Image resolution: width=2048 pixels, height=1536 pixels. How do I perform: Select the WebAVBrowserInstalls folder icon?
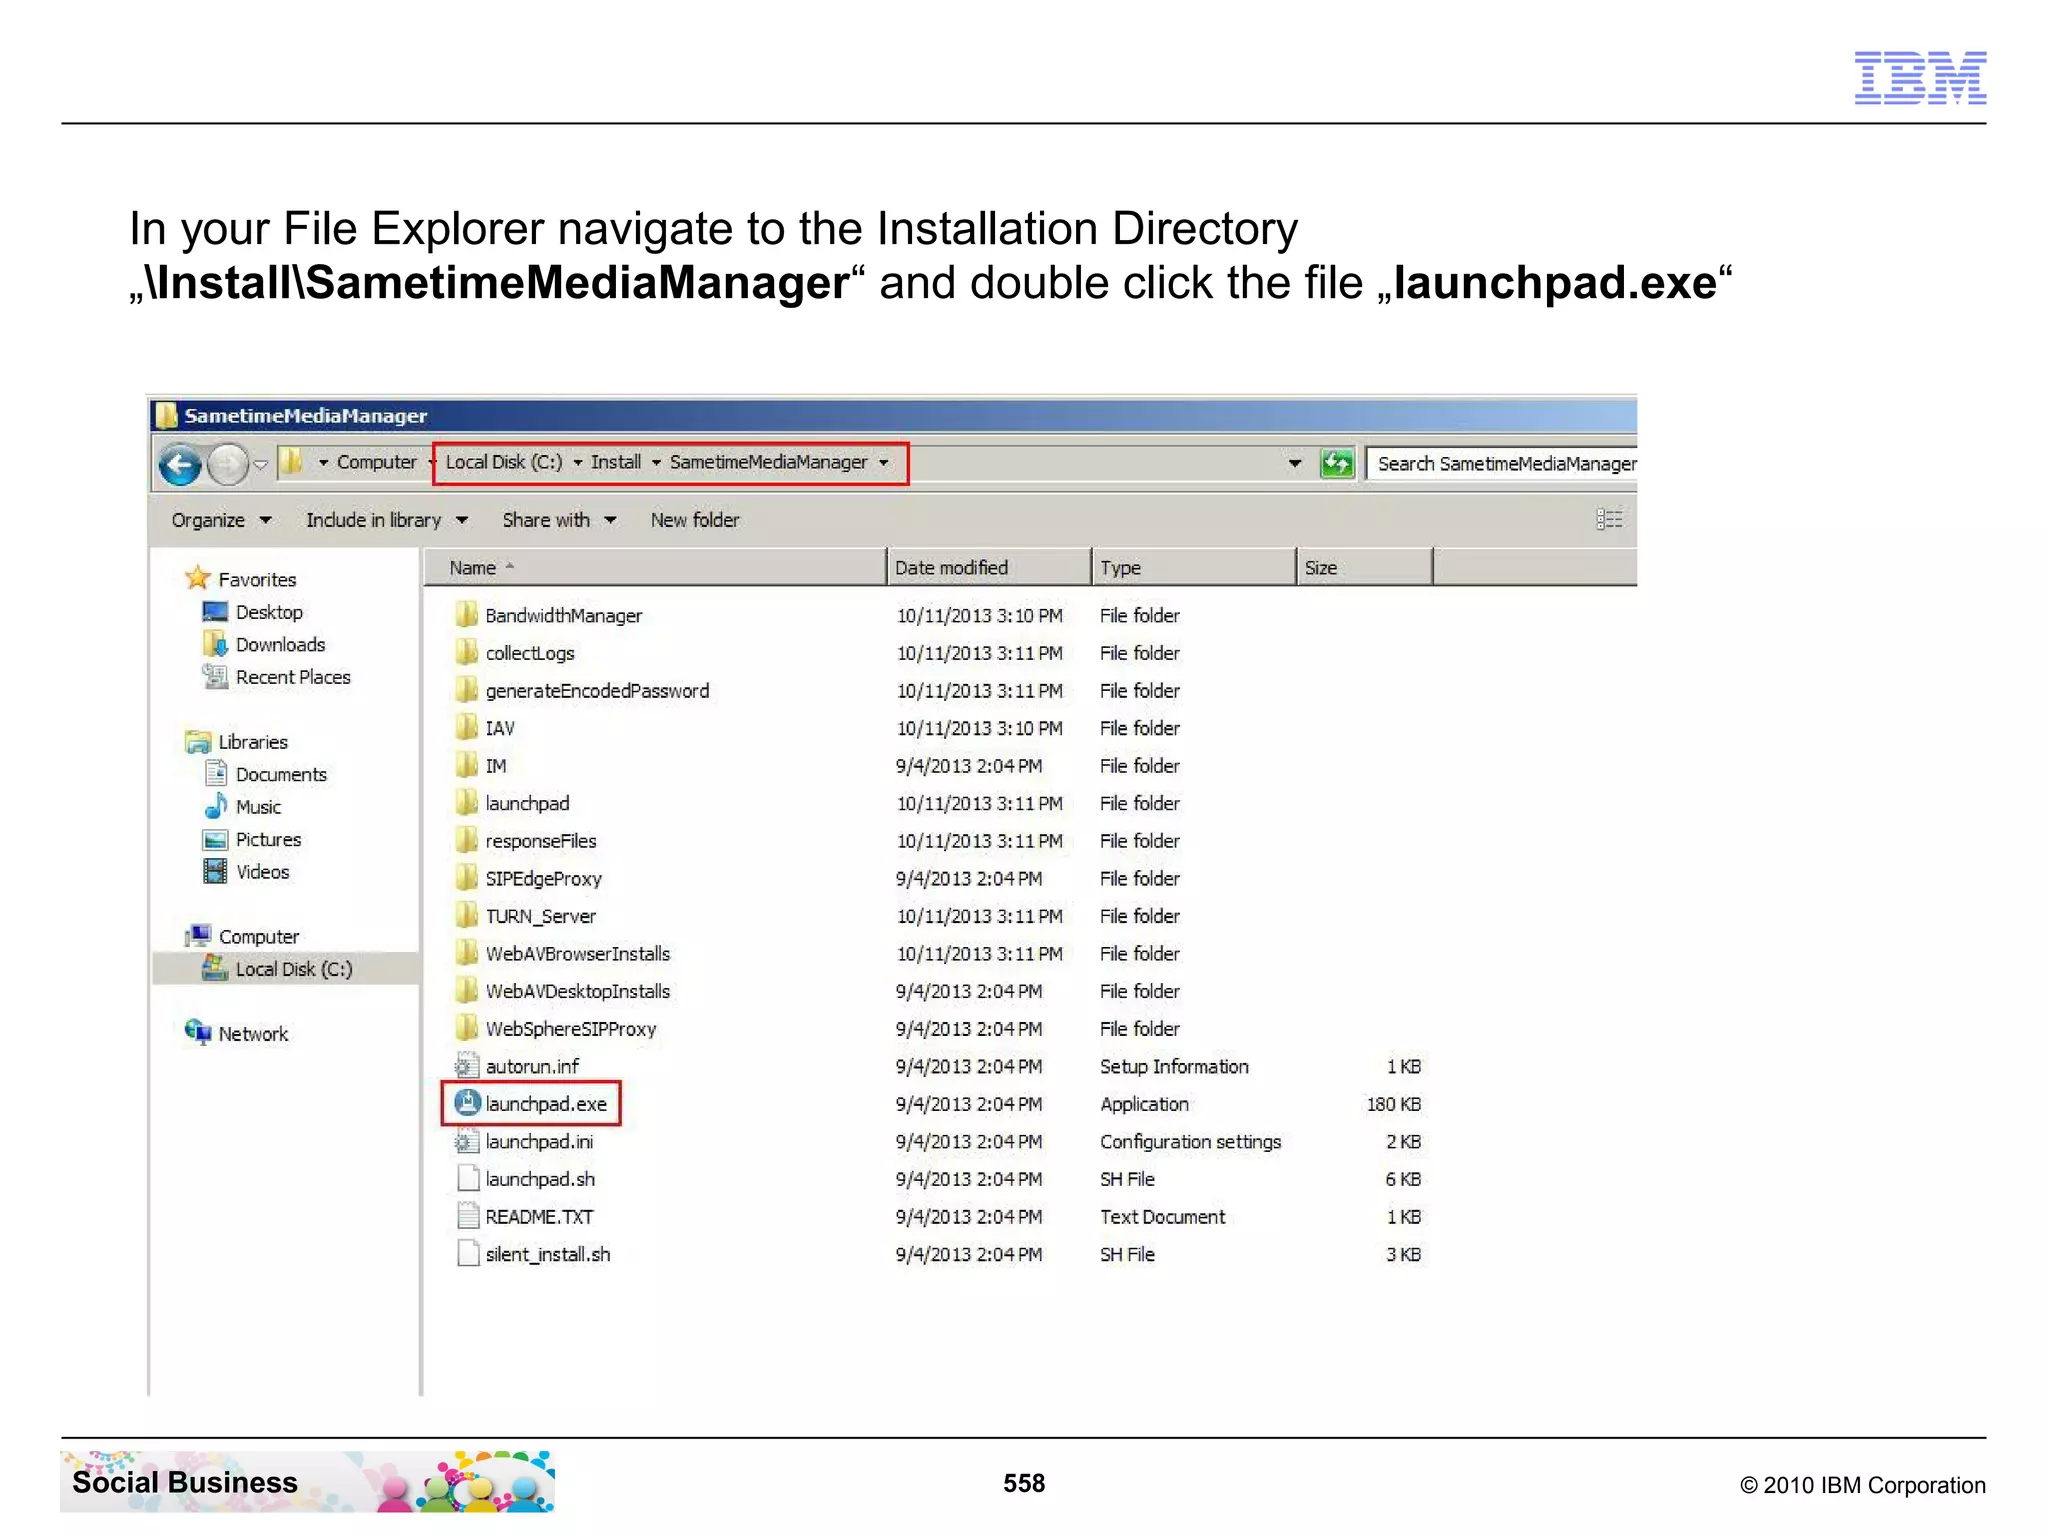click(x=466, y=953)
